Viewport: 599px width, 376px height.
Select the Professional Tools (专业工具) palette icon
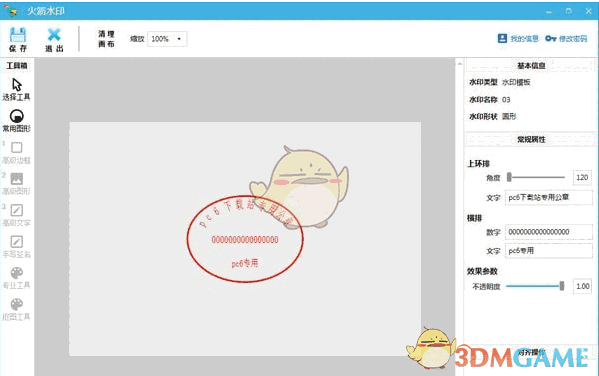[x=16, y=273]
